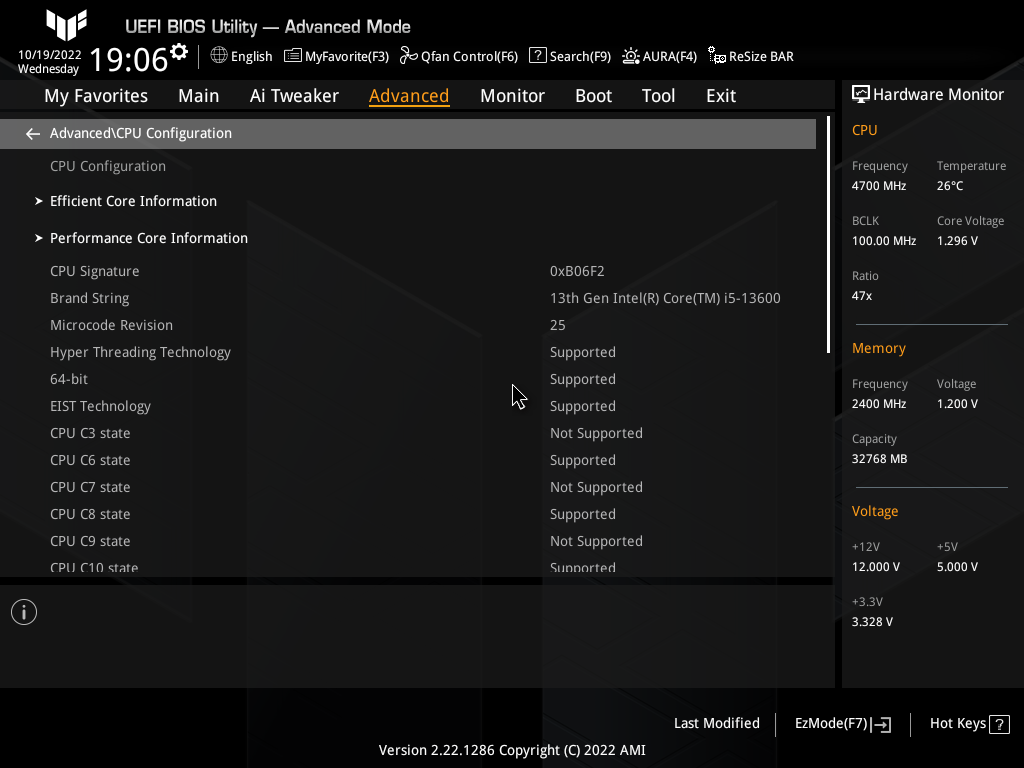1024x768 pixels.
Task: Open MyFavorite with the star icon
Action: pyautogui.click(x=336, y=57)
